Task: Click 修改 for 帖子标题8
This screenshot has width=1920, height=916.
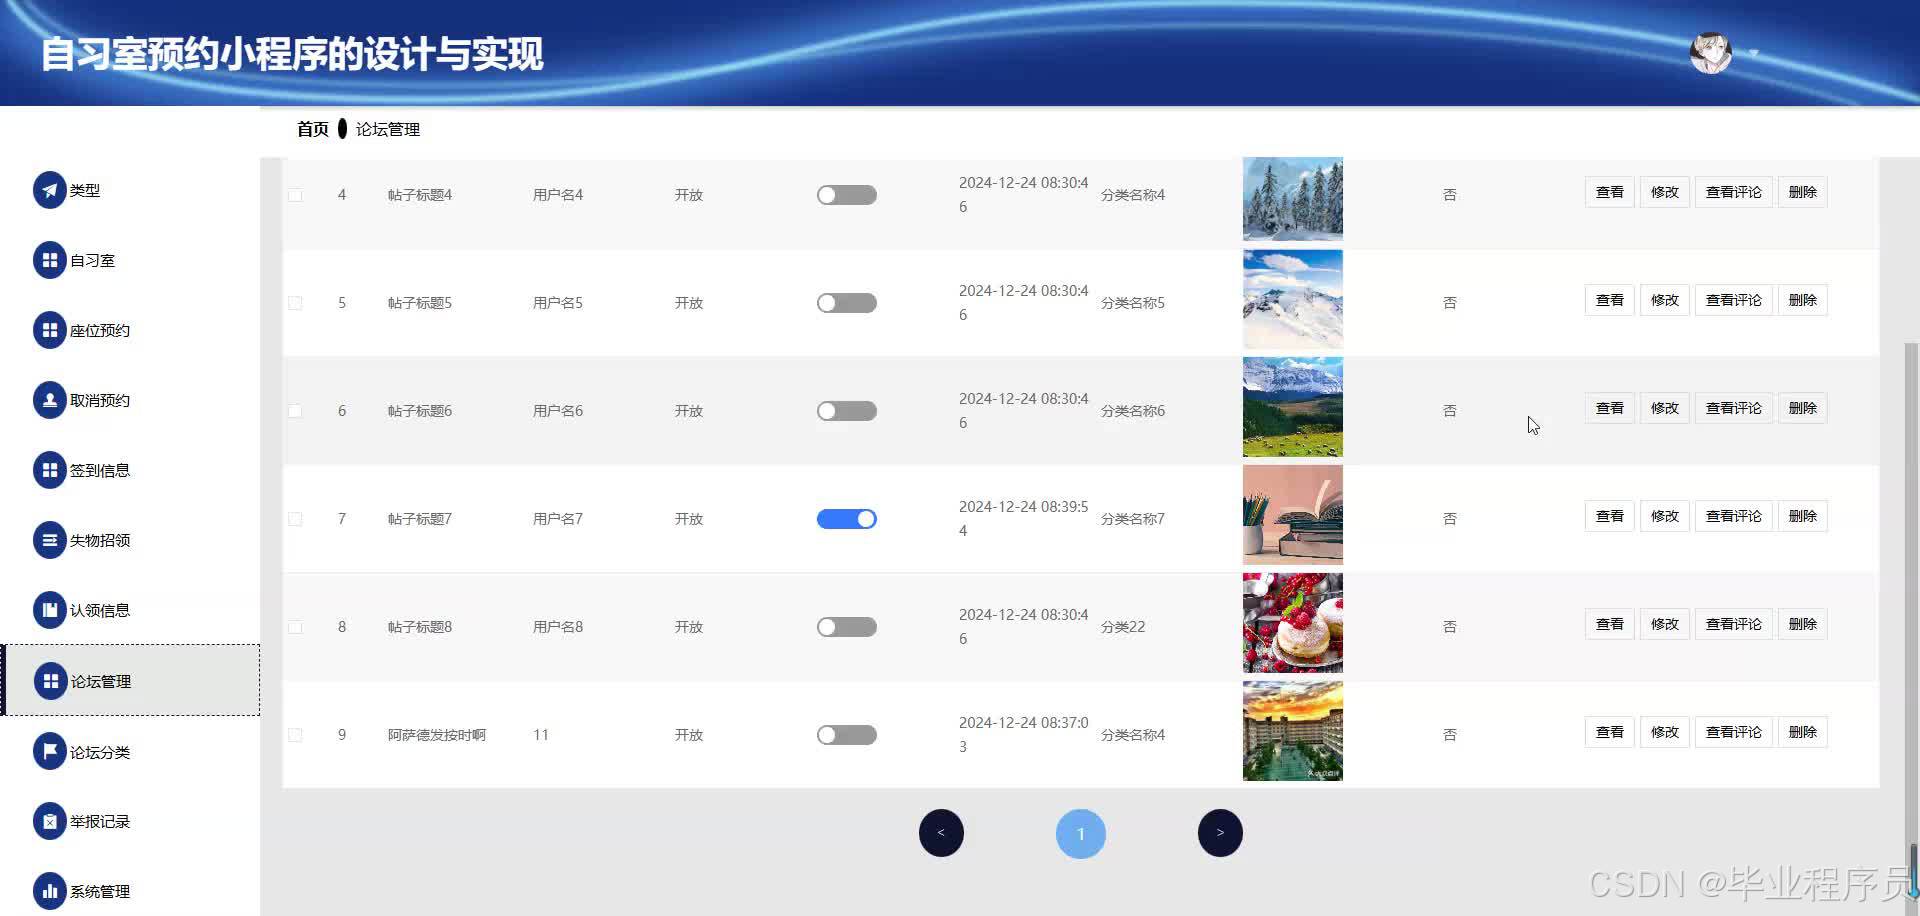Action: [x=1665, y=624]
